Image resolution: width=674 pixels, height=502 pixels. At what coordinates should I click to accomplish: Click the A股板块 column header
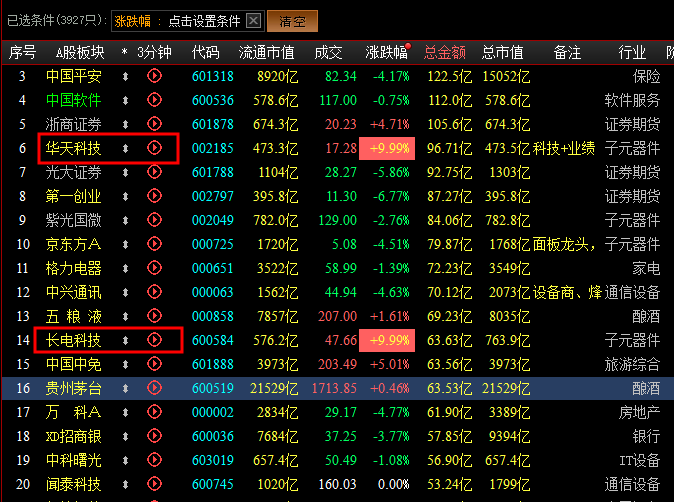tap(80, 52)
